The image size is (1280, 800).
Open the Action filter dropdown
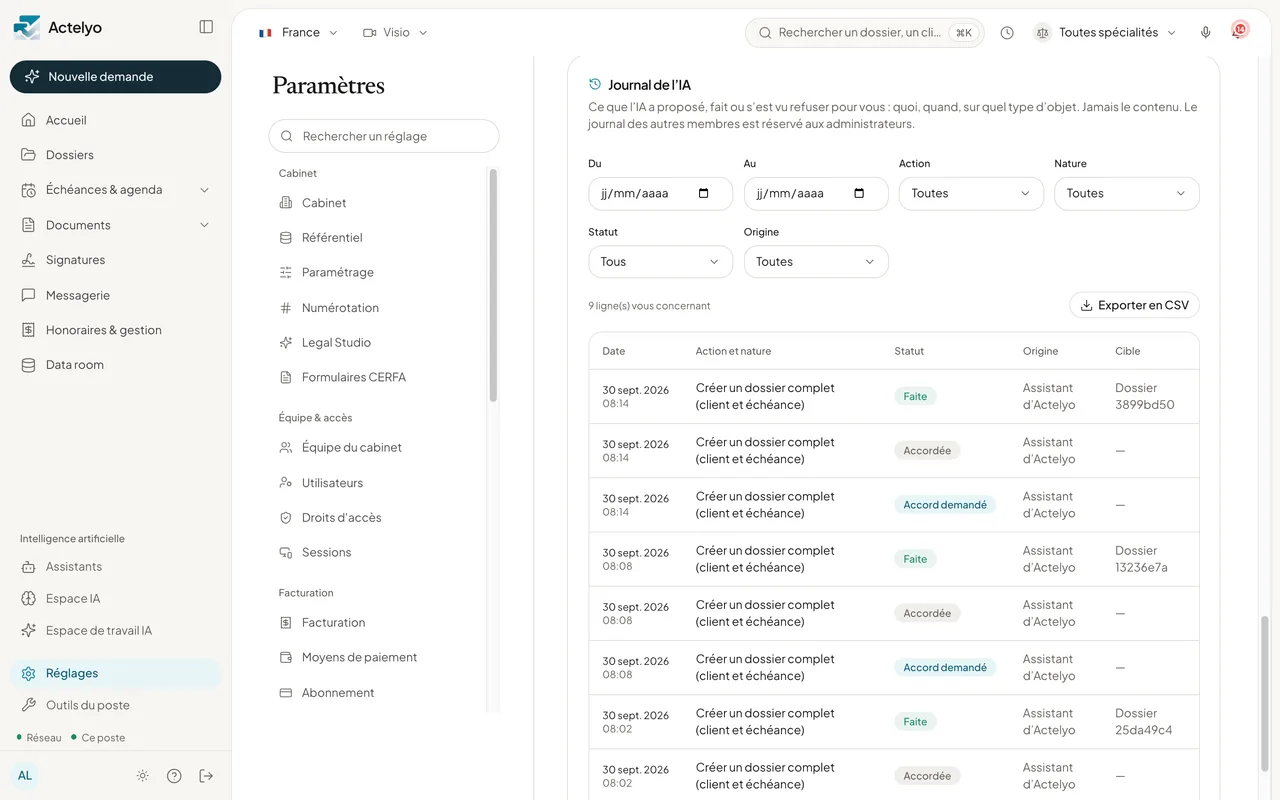pos(971,194)
